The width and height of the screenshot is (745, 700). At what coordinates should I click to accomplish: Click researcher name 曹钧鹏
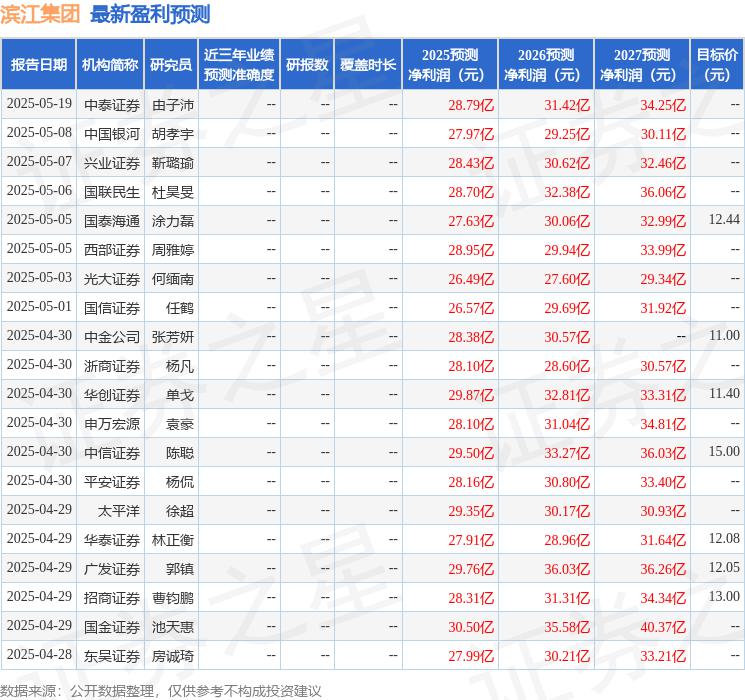coord(173,598)
